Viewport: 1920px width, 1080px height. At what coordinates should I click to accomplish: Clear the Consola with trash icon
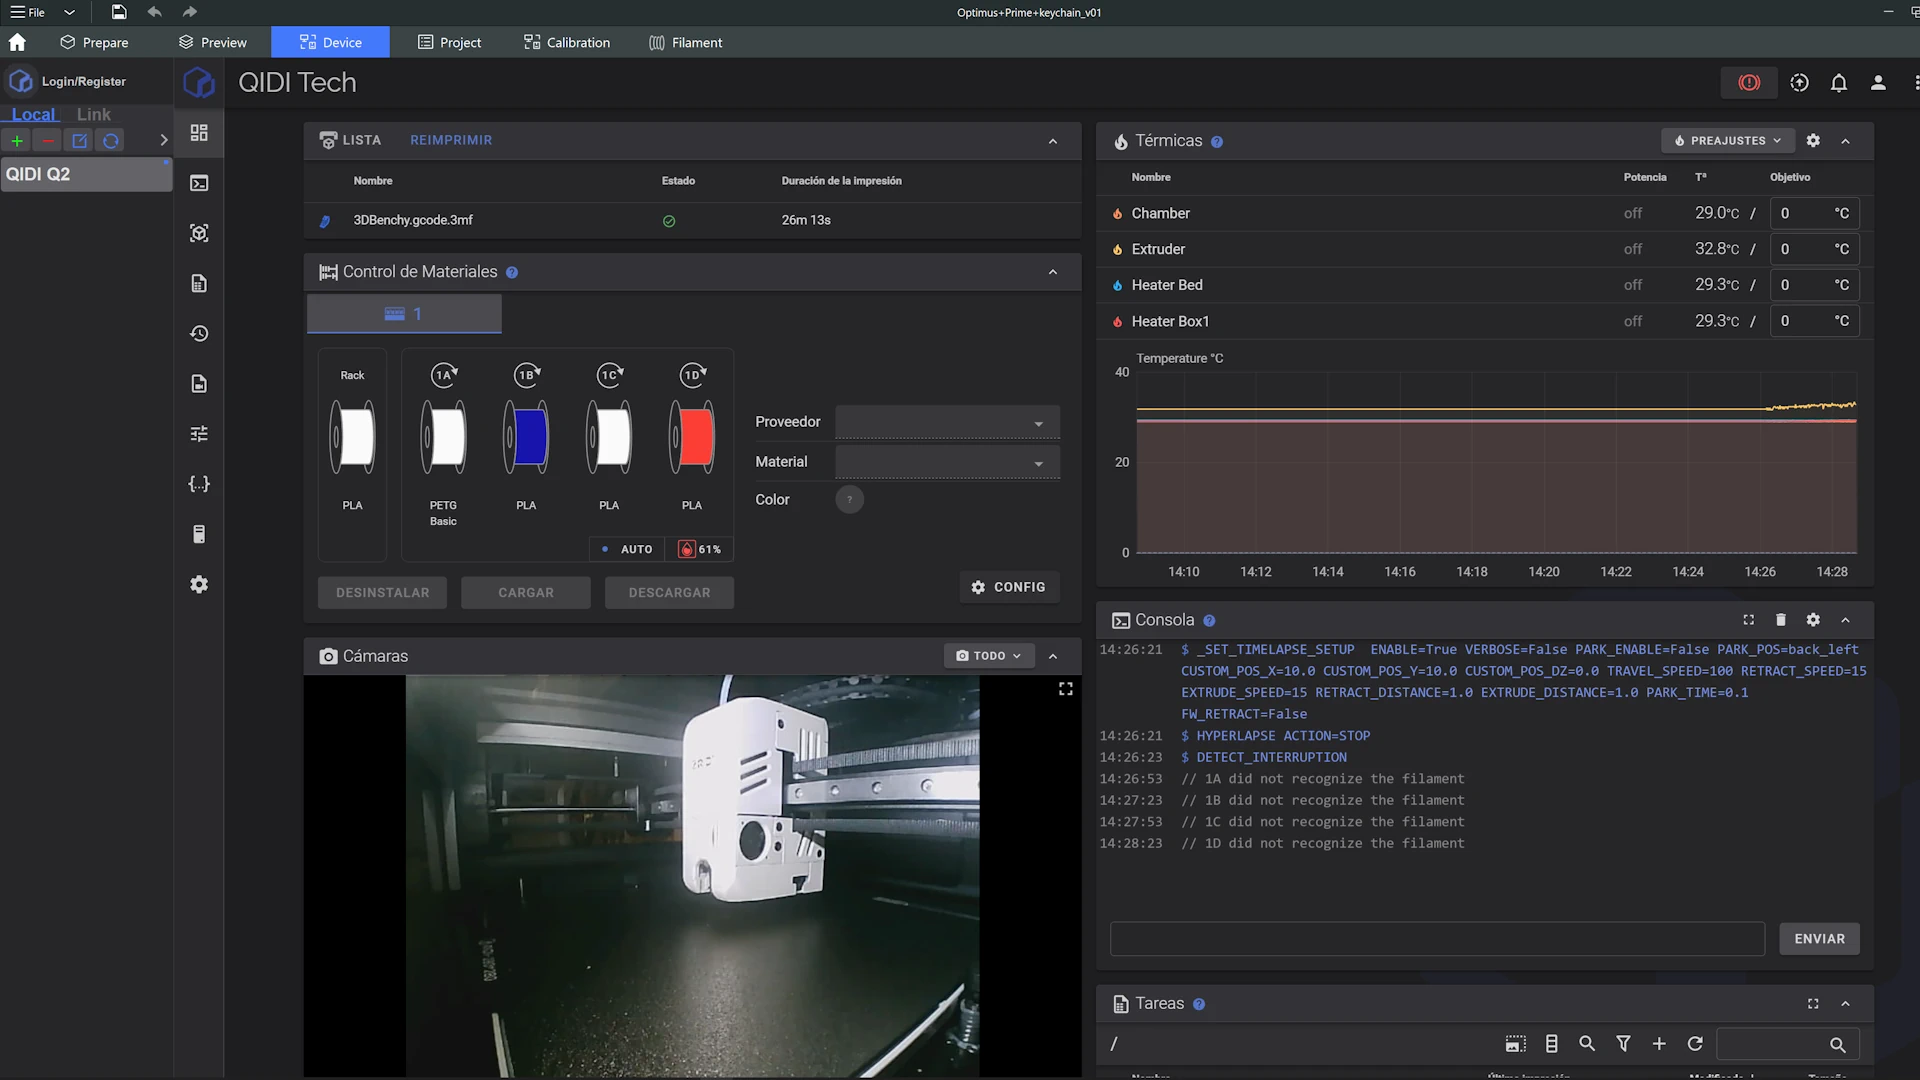(x=1780, y=620)
